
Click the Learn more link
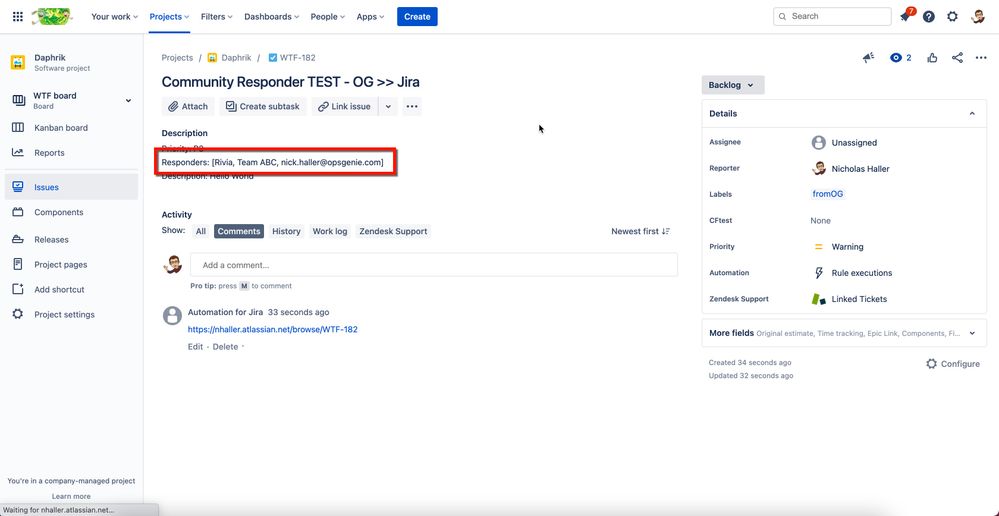pos(71,496)
